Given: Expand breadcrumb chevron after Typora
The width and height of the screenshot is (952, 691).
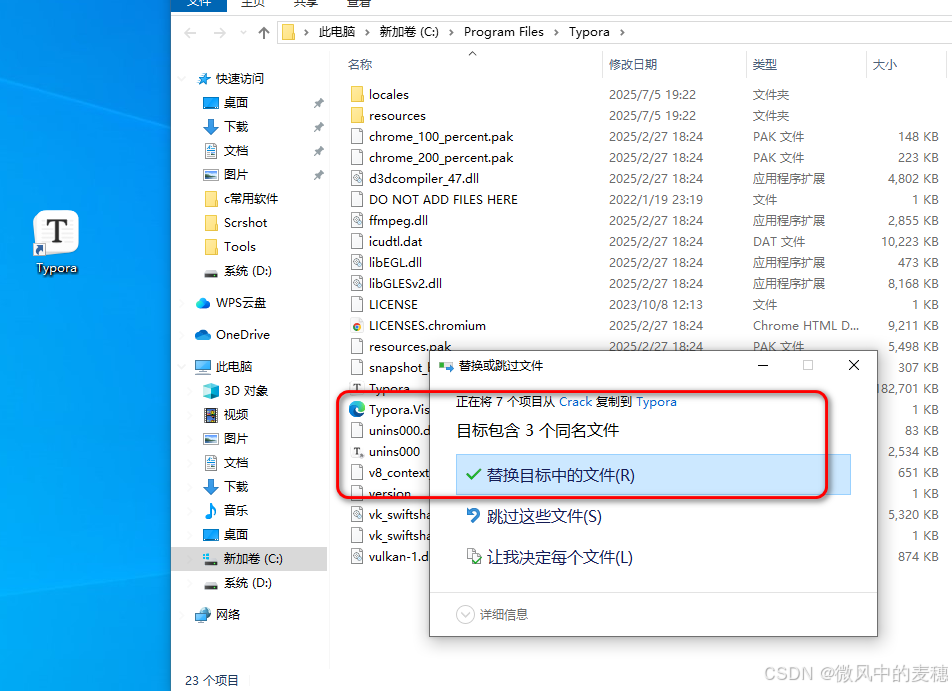Looking at the screenshot, I should point(622,32).
